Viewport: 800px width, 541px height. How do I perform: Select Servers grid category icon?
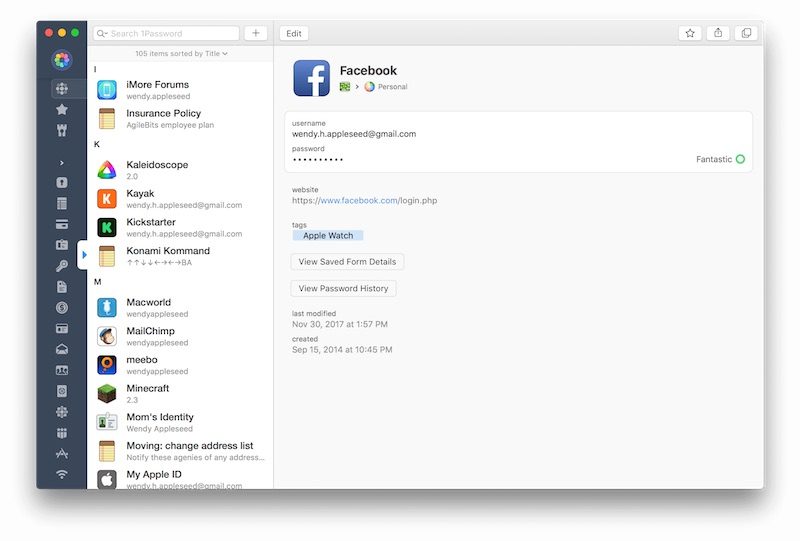tap(62, 433)
